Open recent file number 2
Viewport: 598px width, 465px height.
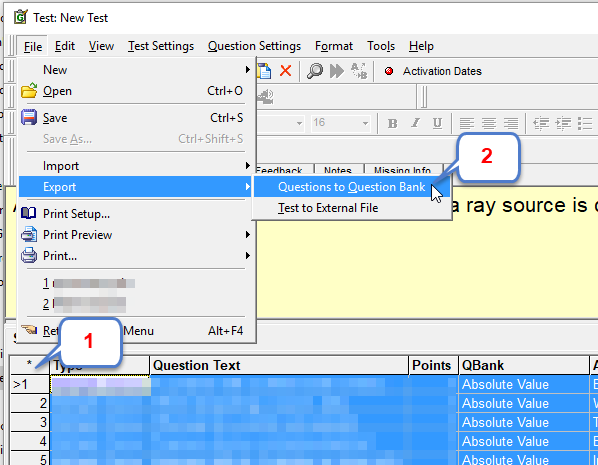tap(135, 304)
